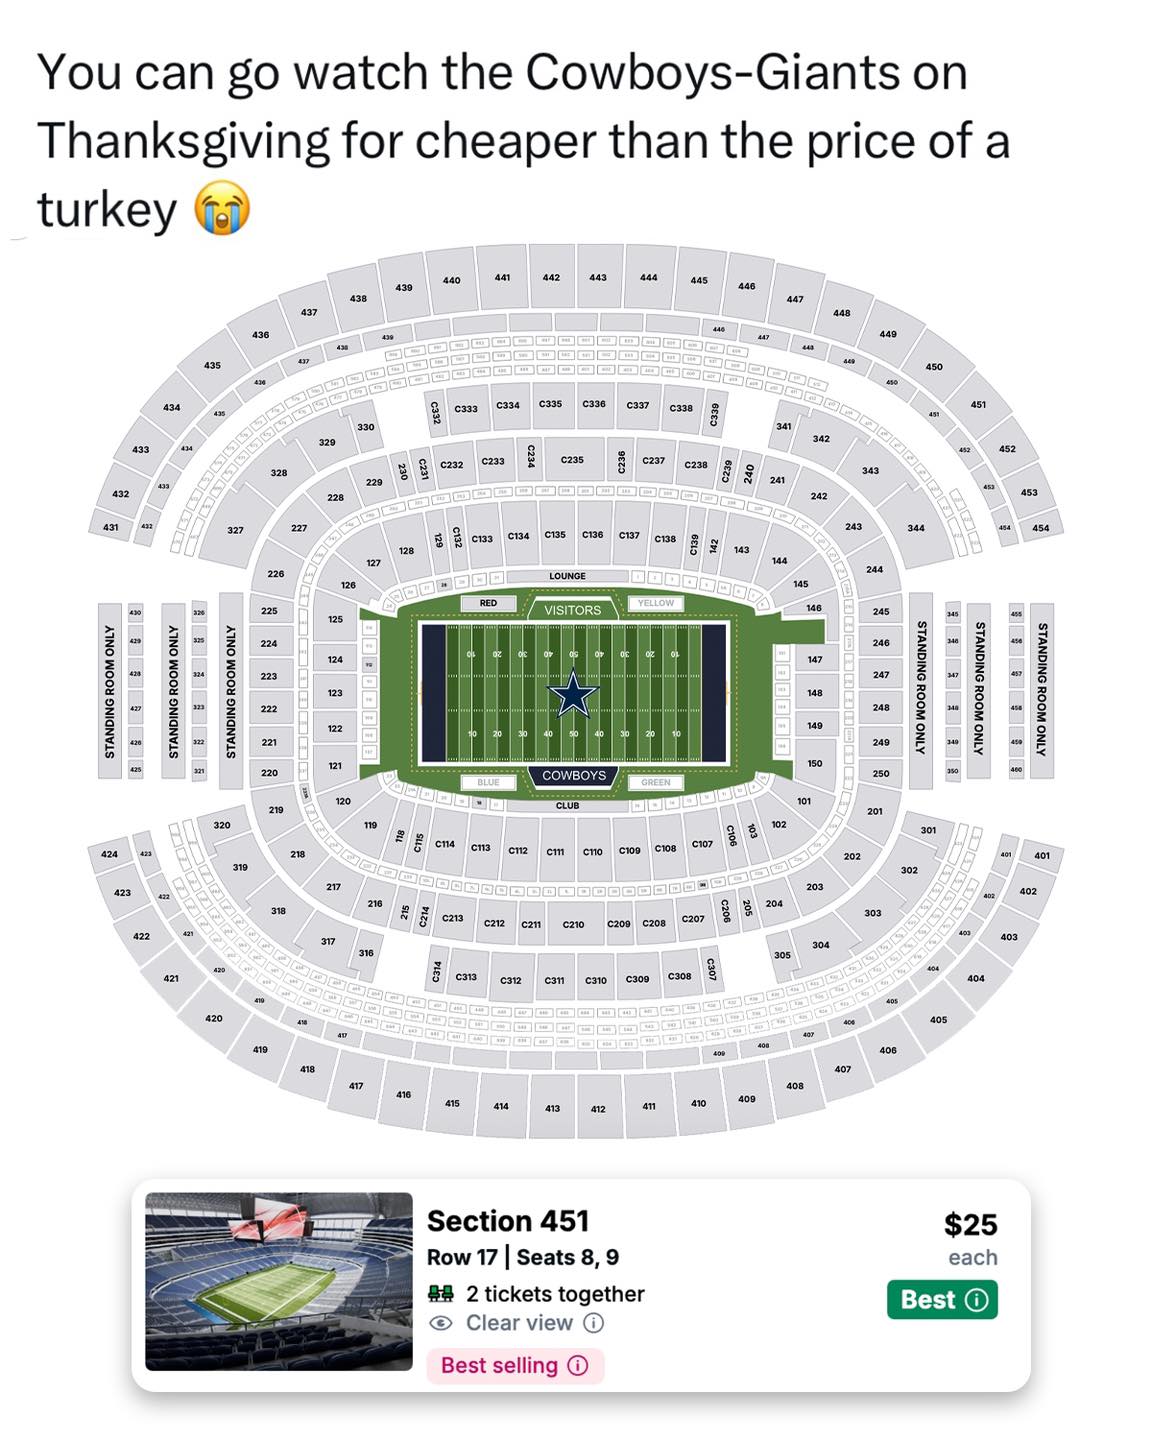This screenshot has width=1152, height=1440.
Task: Click the seats icon for 2 tickets together
Action: click(440, 1293)
